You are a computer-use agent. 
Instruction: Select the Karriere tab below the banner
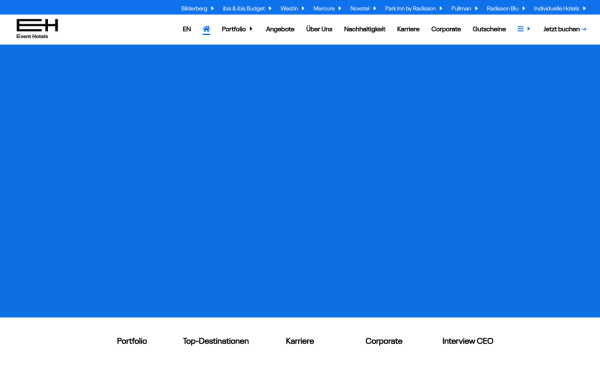click(x=300, y=341)
